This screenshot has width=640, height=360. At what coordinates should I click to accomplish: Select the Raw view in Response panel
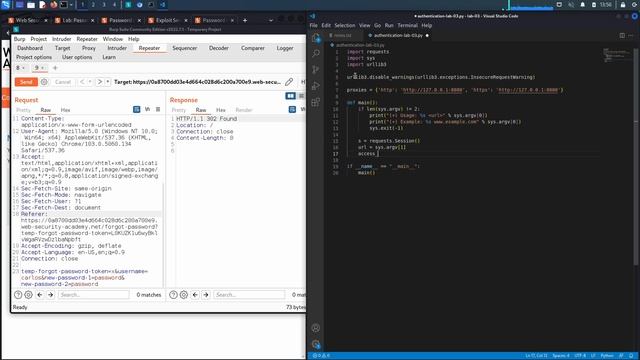(x=201, y=110)
